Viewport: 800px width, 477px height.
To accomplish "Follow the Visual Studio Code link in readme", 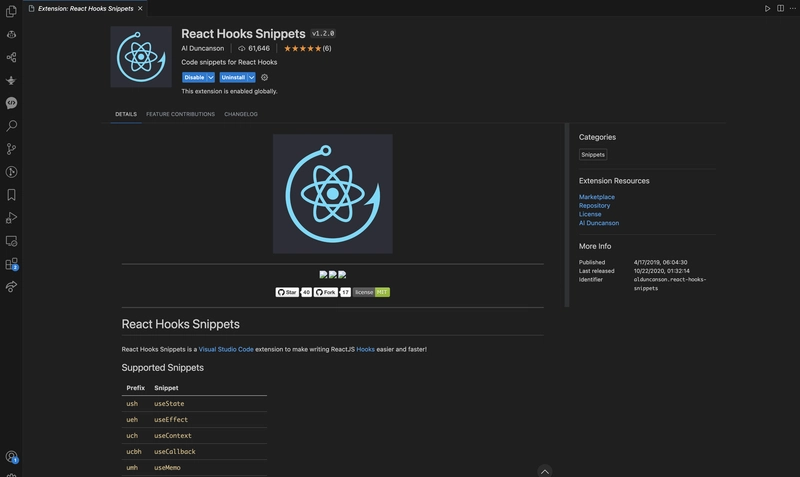I will click(x=226, y=349).
